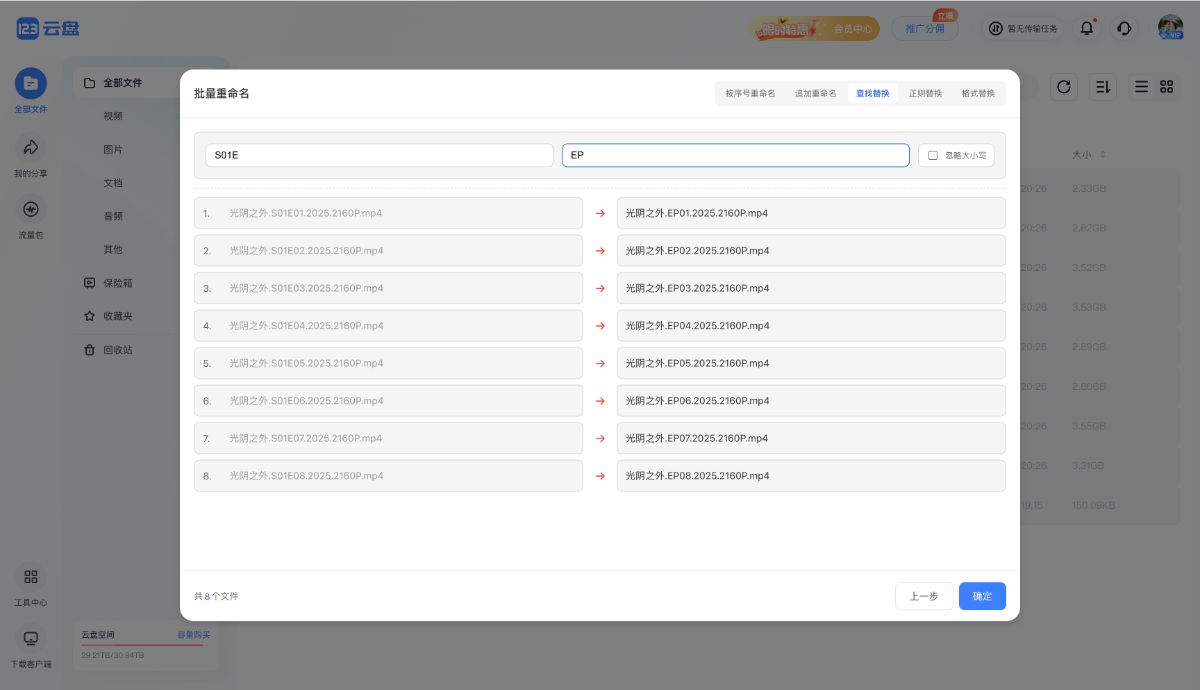Open the notification bell
1200x690 pixels.
(x=1086, y=28)
